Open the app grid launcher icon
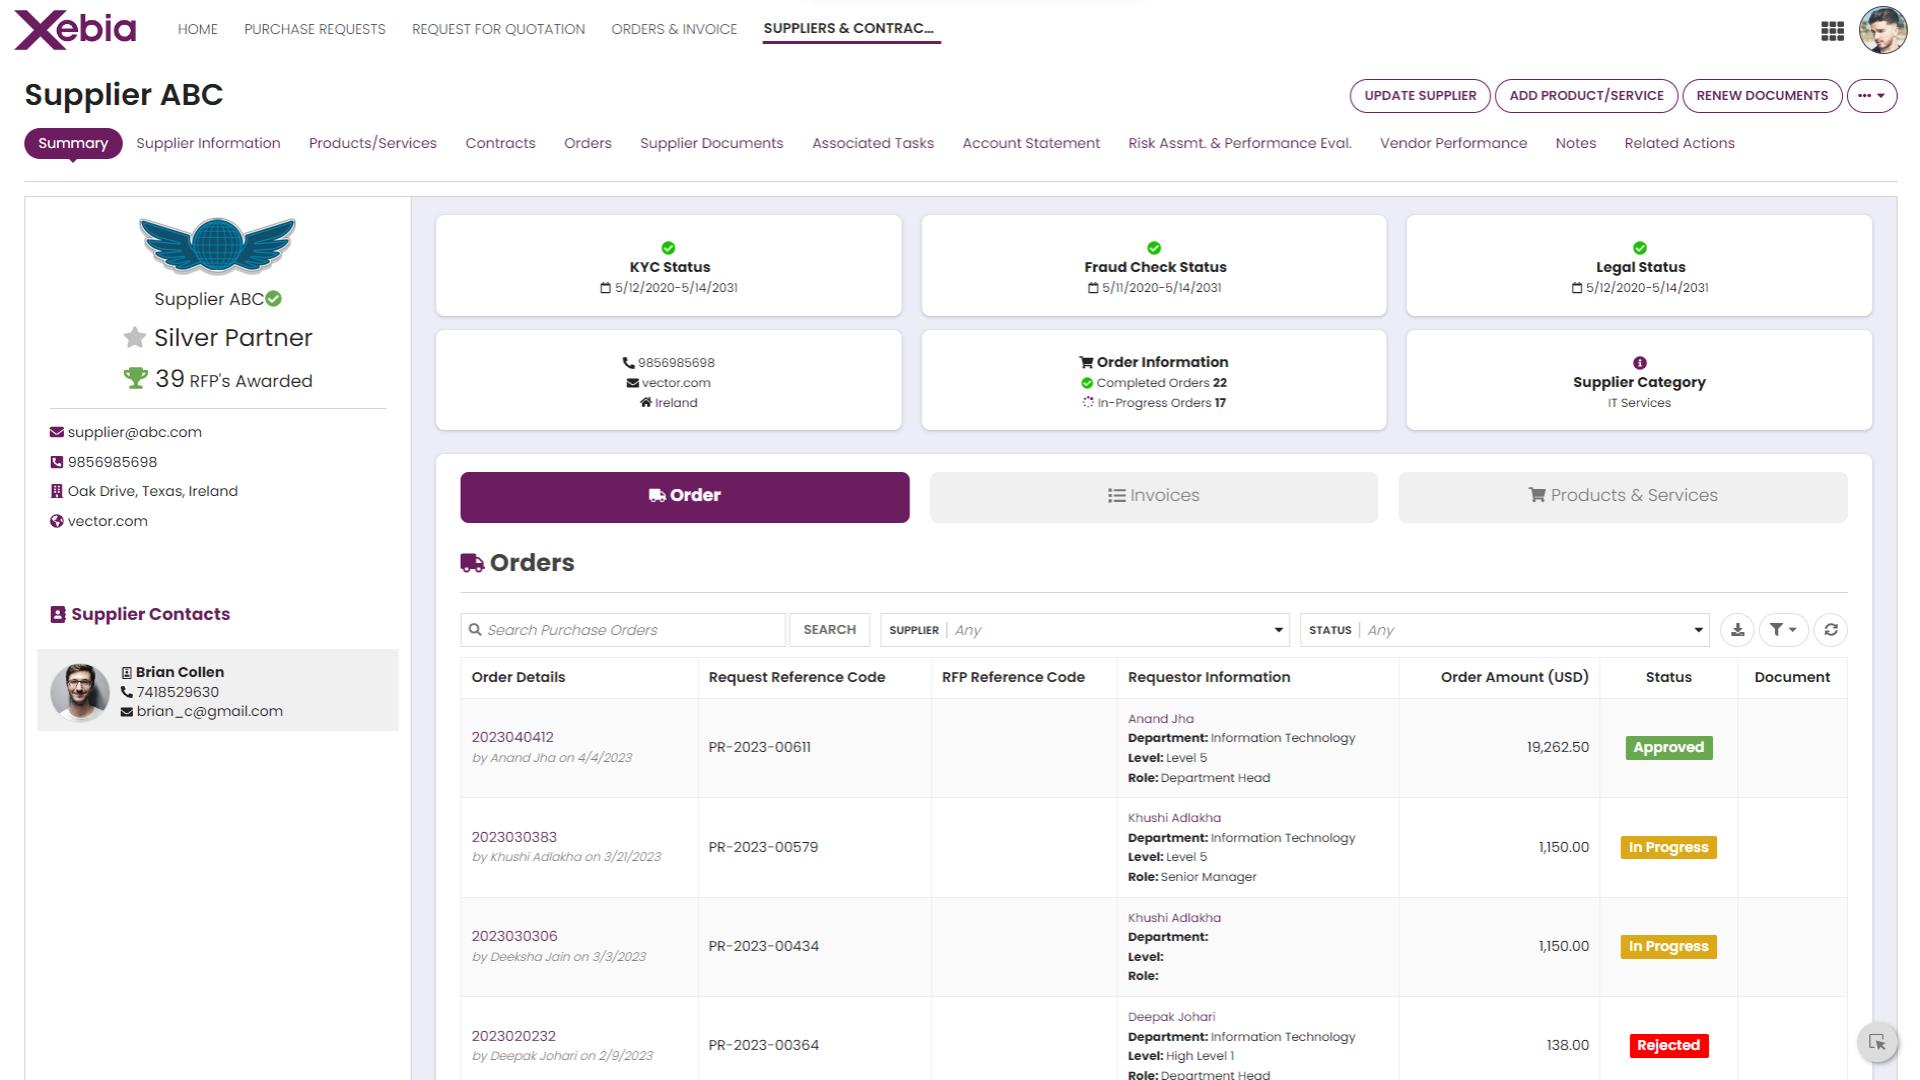 [1832, 31]
